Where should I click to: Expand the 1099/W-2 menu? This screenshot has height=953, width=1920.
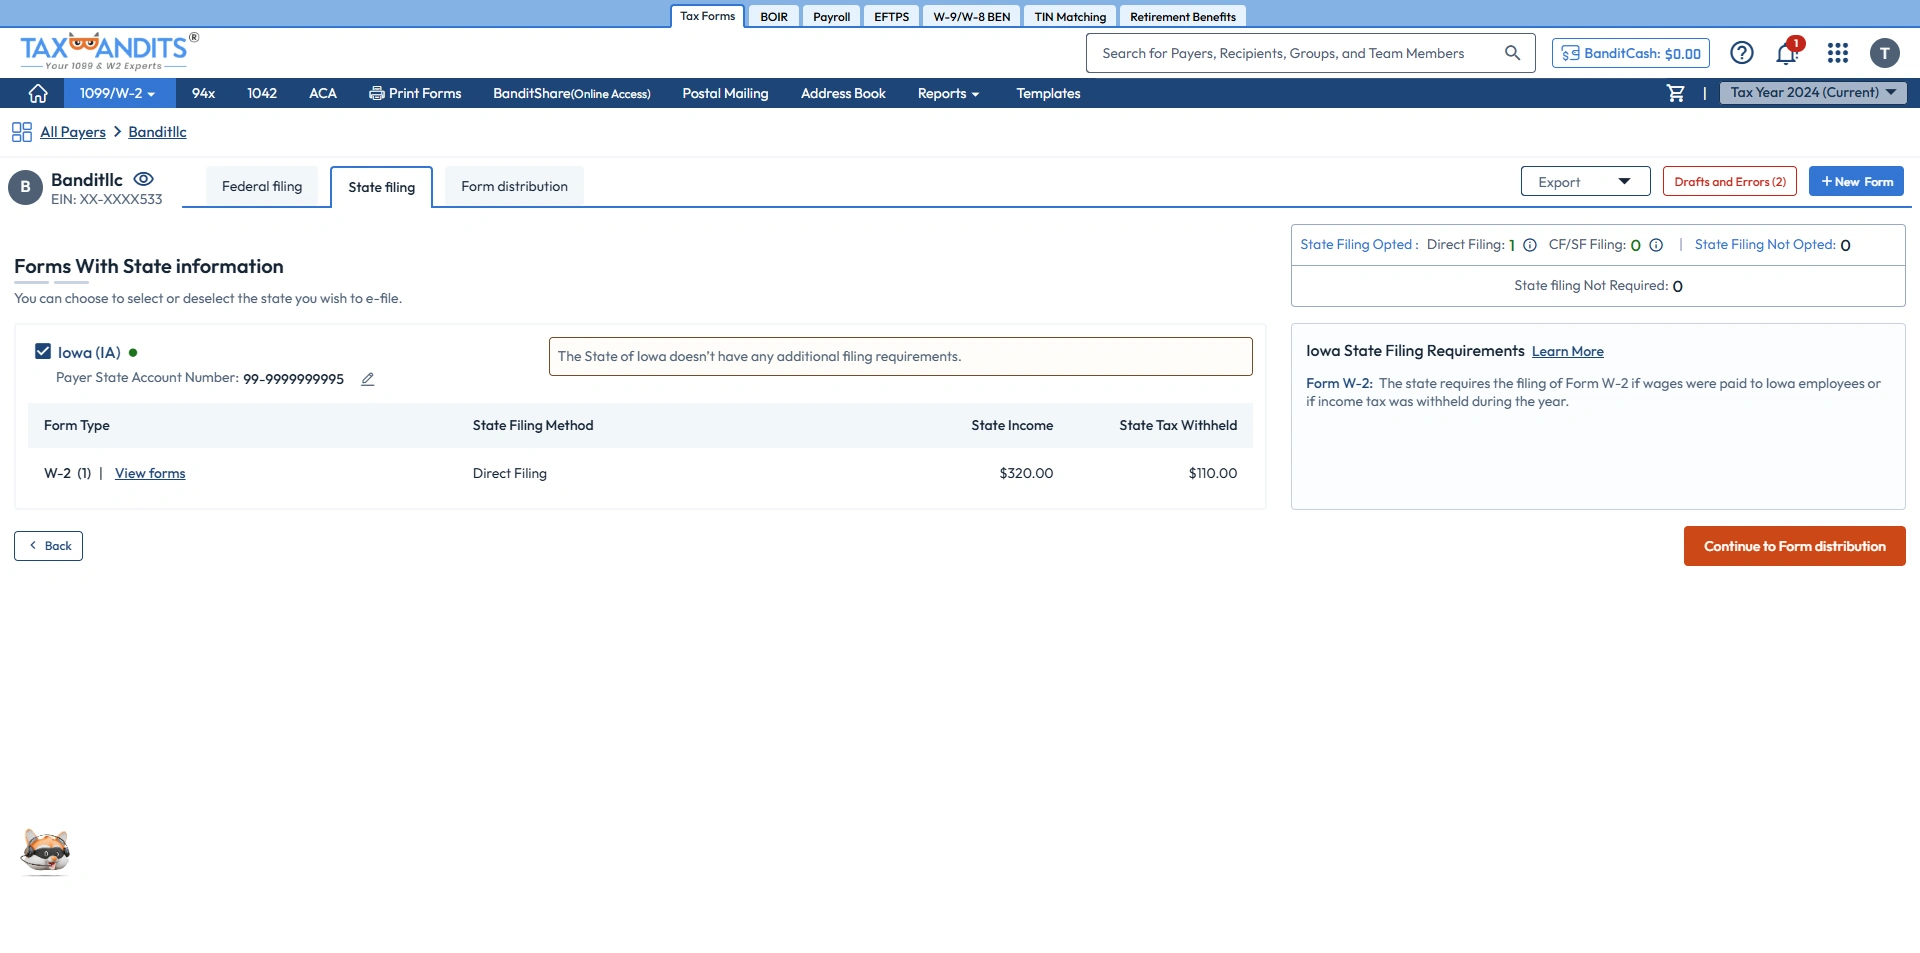coord(118,93)
